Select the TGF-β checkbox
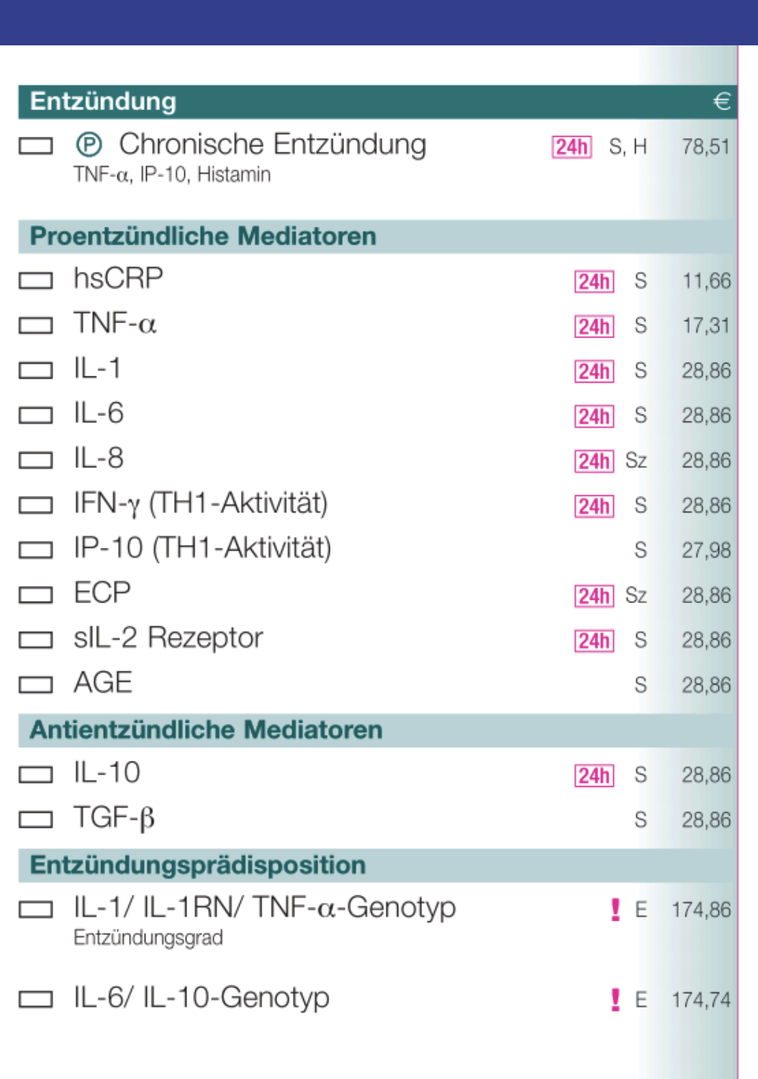Image resolution: width=758 pixels, height=1079 pixels. pyautogui.click(x=36, y=821)
